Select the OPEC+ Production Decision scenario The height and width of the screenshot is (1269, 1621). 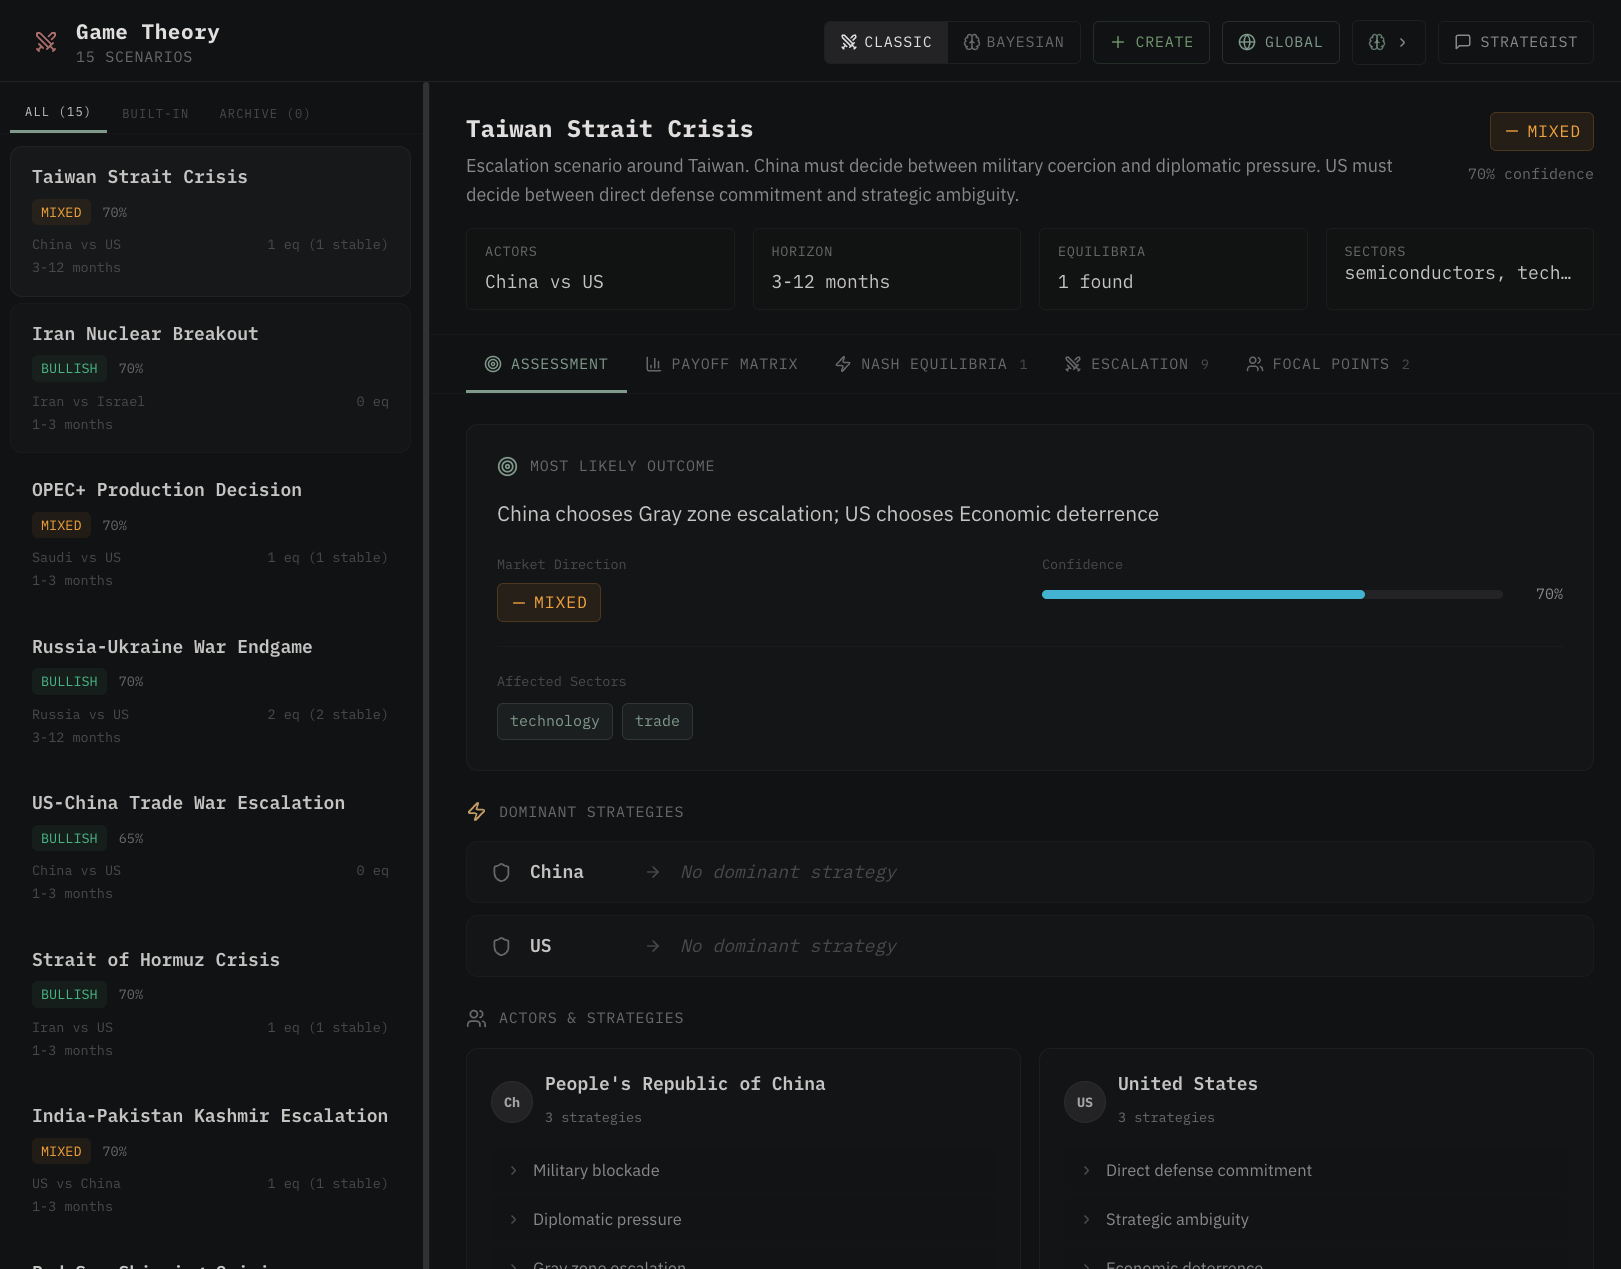click(210, 534)
